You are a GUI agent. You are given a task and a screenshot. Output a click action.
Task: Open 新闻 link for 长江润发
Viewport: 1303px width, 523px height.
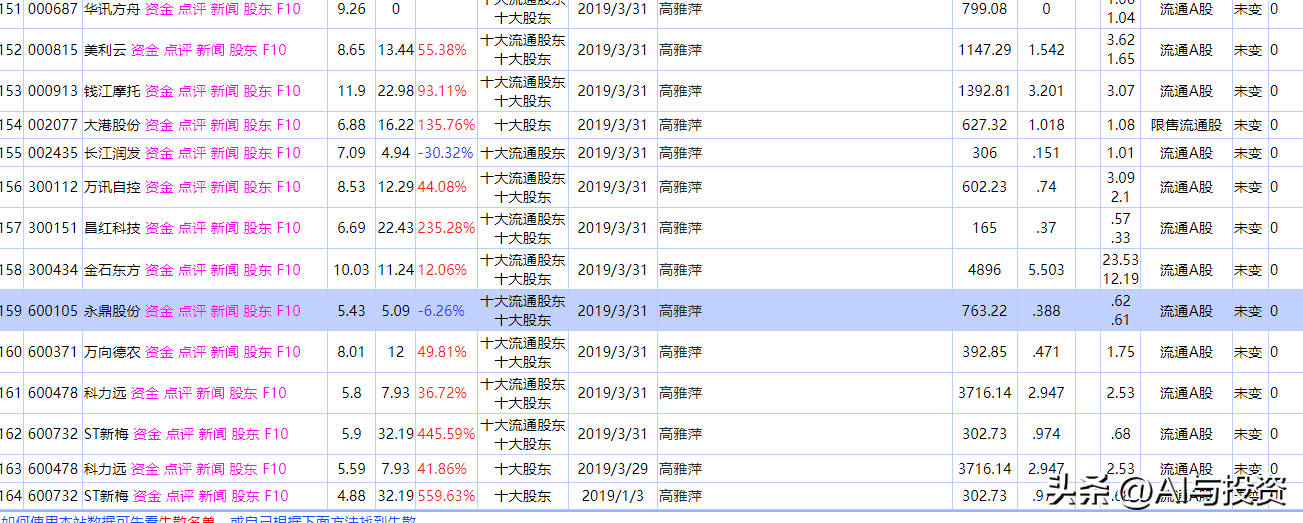coord(224,152)
